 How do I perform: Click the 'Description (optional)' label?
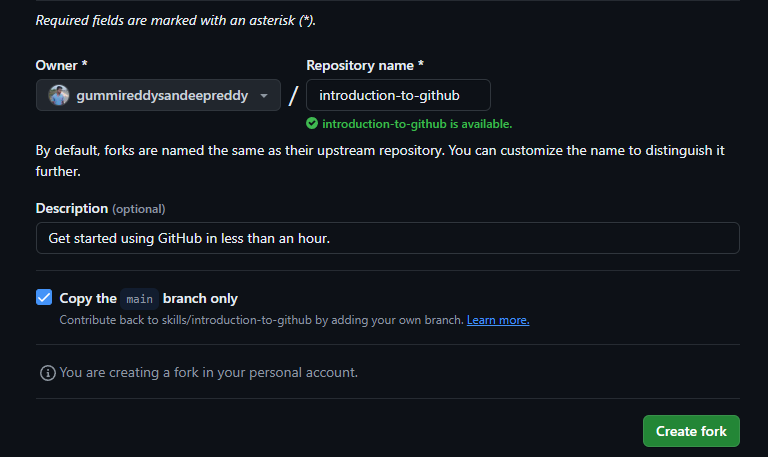100,208
